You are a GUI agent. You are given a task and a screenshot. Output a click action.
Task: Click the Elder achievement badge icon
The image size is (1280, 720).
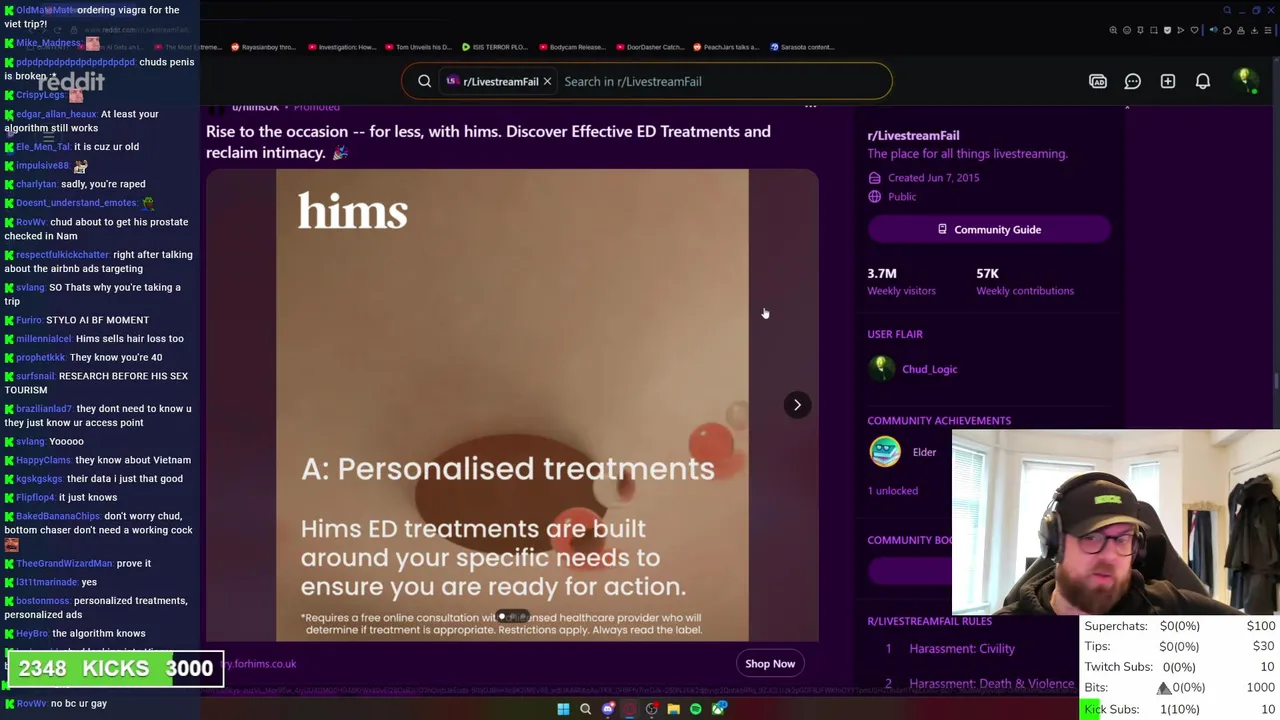tap(885, 452)
